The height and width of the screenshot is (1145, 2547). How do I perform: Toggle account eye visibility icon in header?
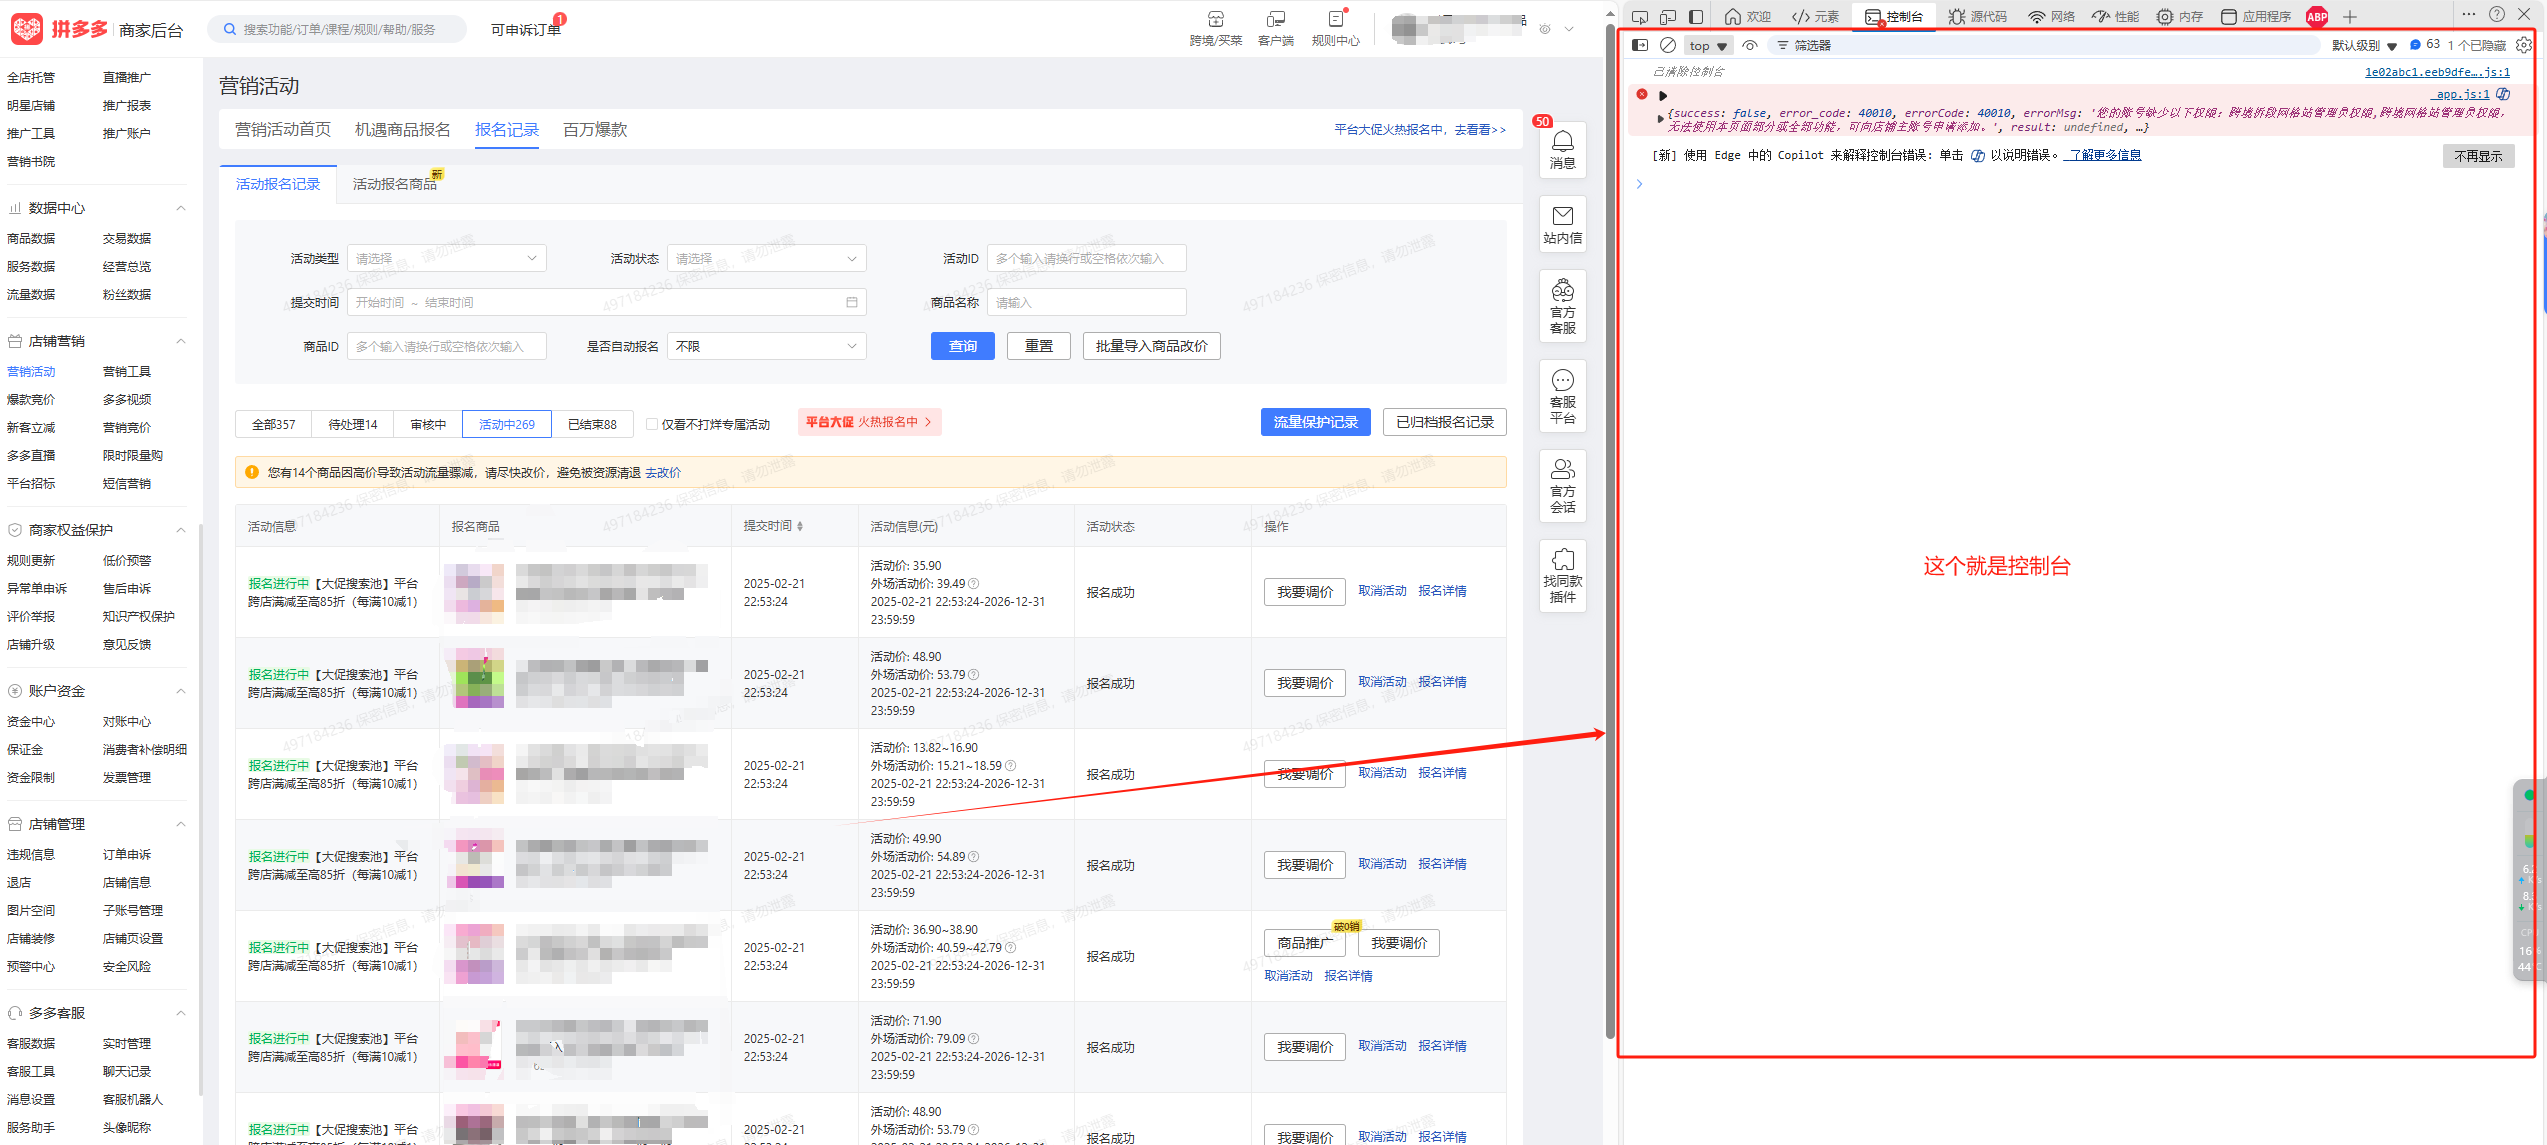[x=1545, y=29]
